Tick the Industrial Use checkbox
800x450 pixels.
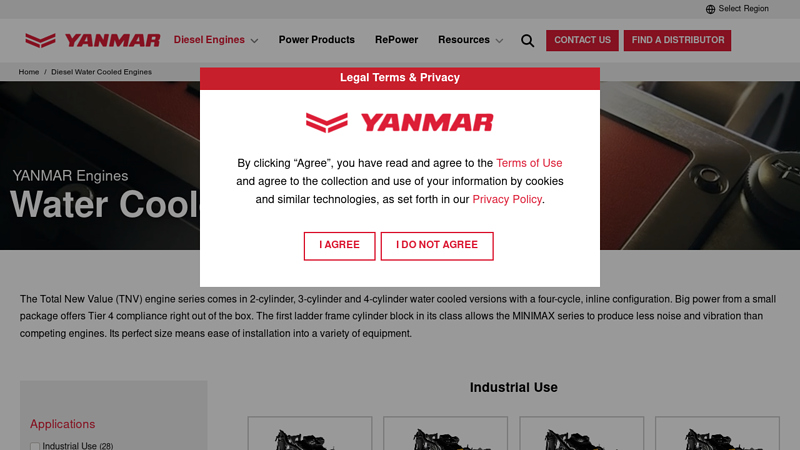pyautogui.click(x=35, y=446)
